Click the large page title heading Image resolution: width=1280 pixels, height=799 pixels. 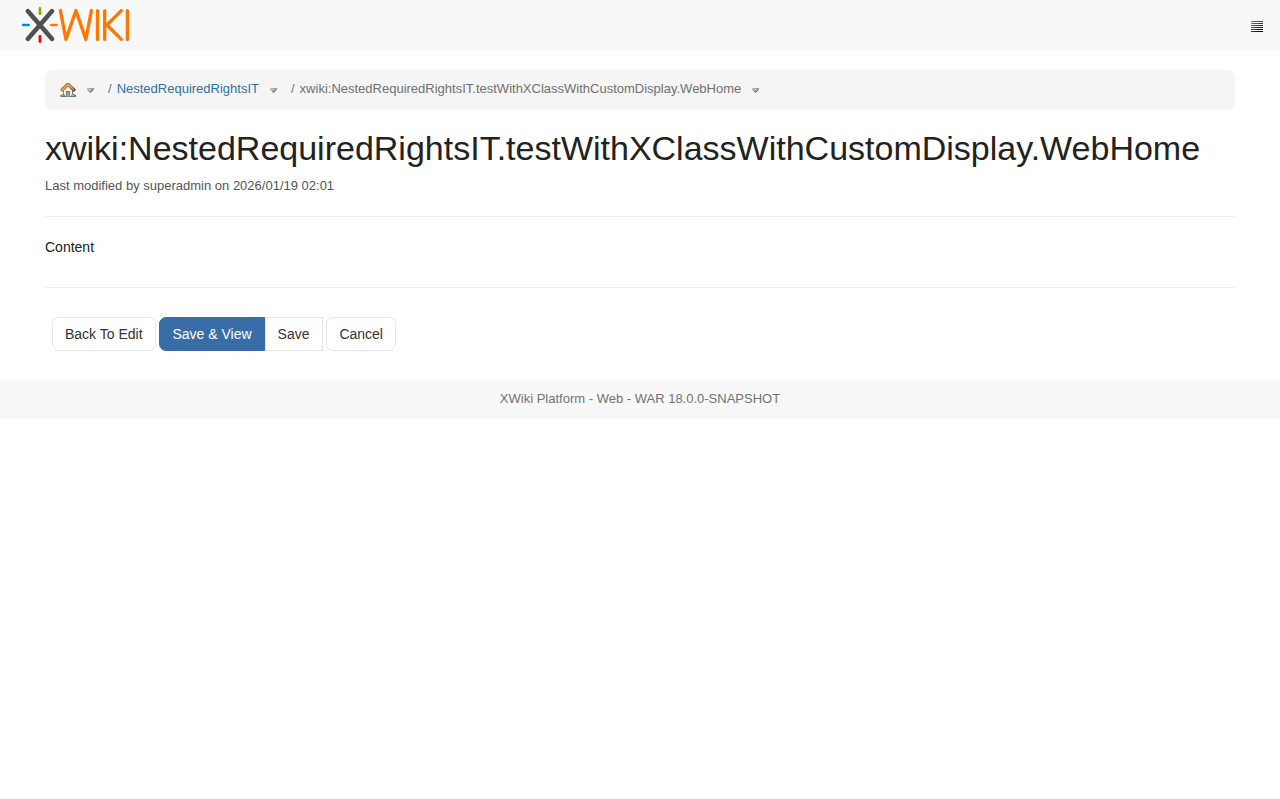click(622, 148)
